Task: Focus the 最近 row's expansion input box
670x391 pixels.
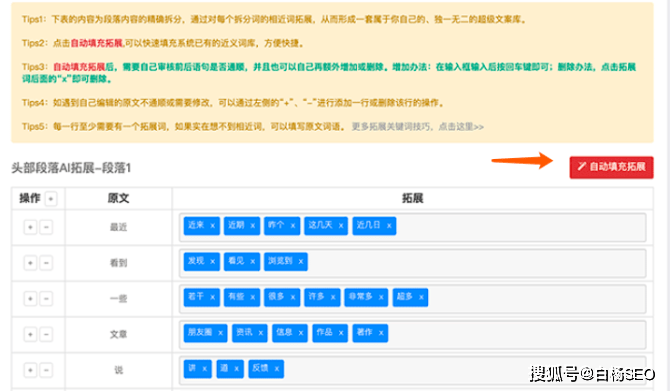Action: [412, 227]
